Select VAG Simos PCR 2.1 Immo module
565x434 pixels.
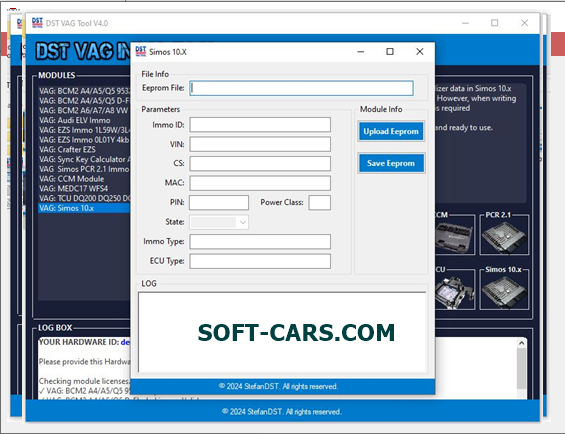[84, 169]
